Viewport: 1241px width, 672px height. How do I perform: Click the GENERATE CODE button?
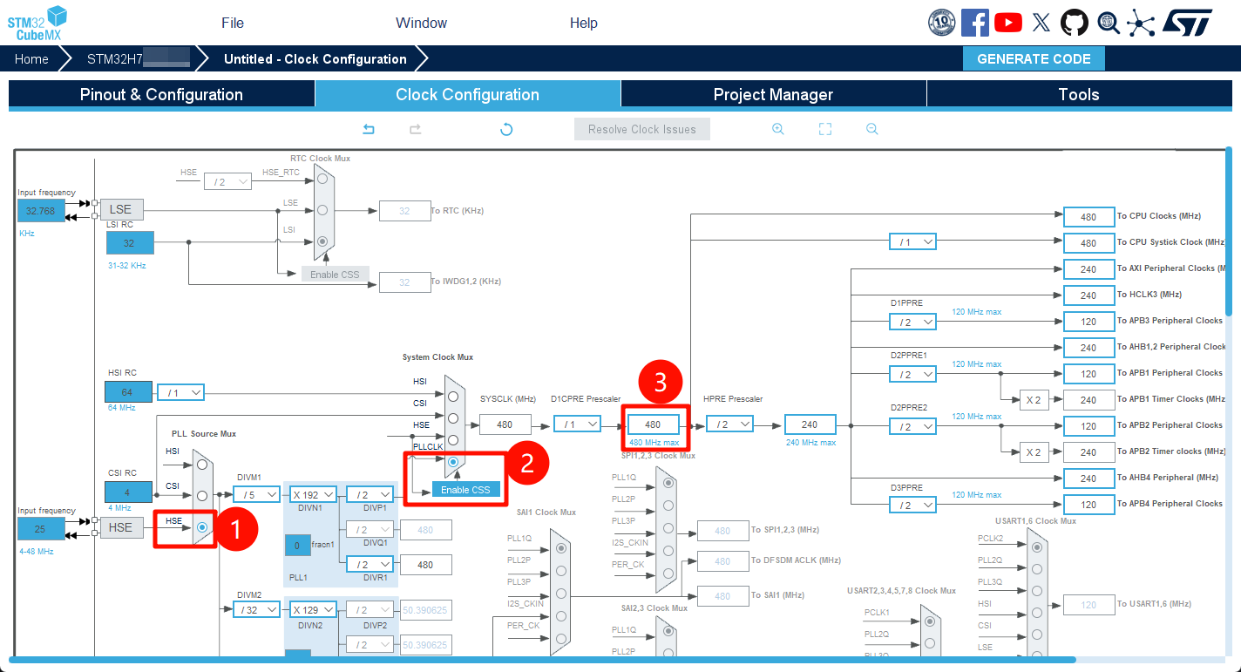coord(1034,59)
